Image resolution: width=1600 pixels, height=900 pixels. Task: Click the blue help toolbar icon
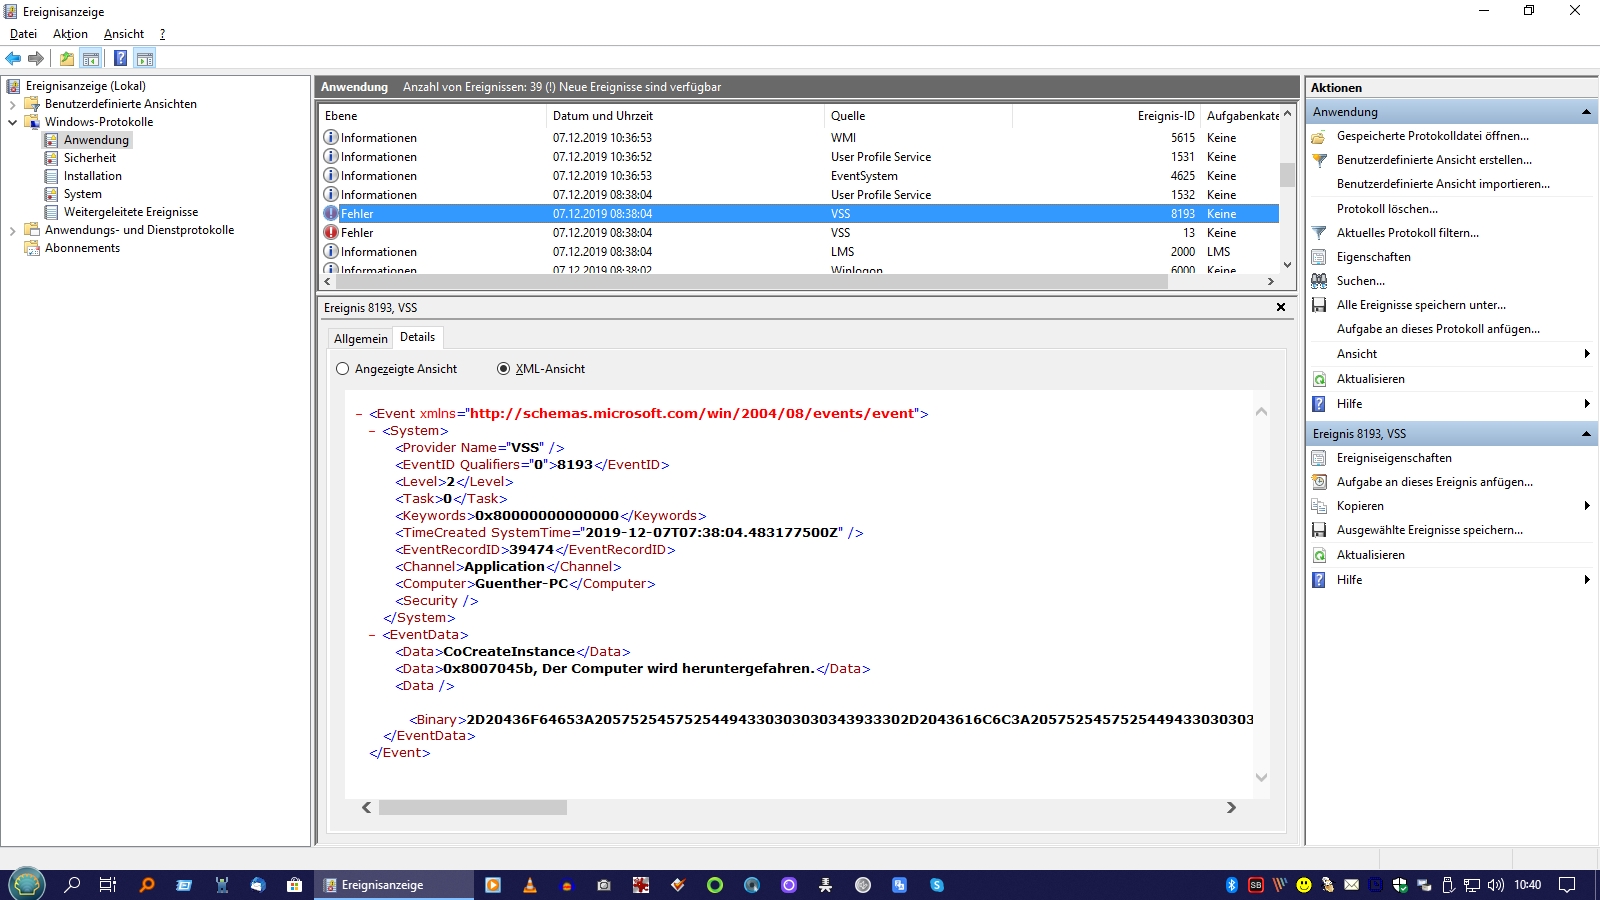[120, 59]
